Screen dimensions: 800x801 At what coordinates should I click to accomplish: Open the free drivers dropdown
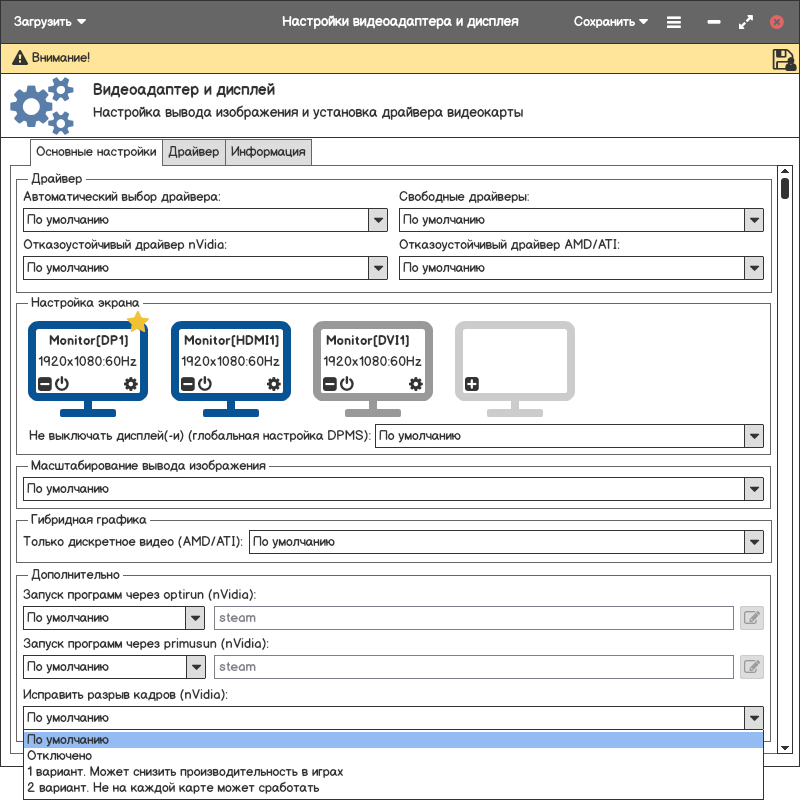pos(754,220)
